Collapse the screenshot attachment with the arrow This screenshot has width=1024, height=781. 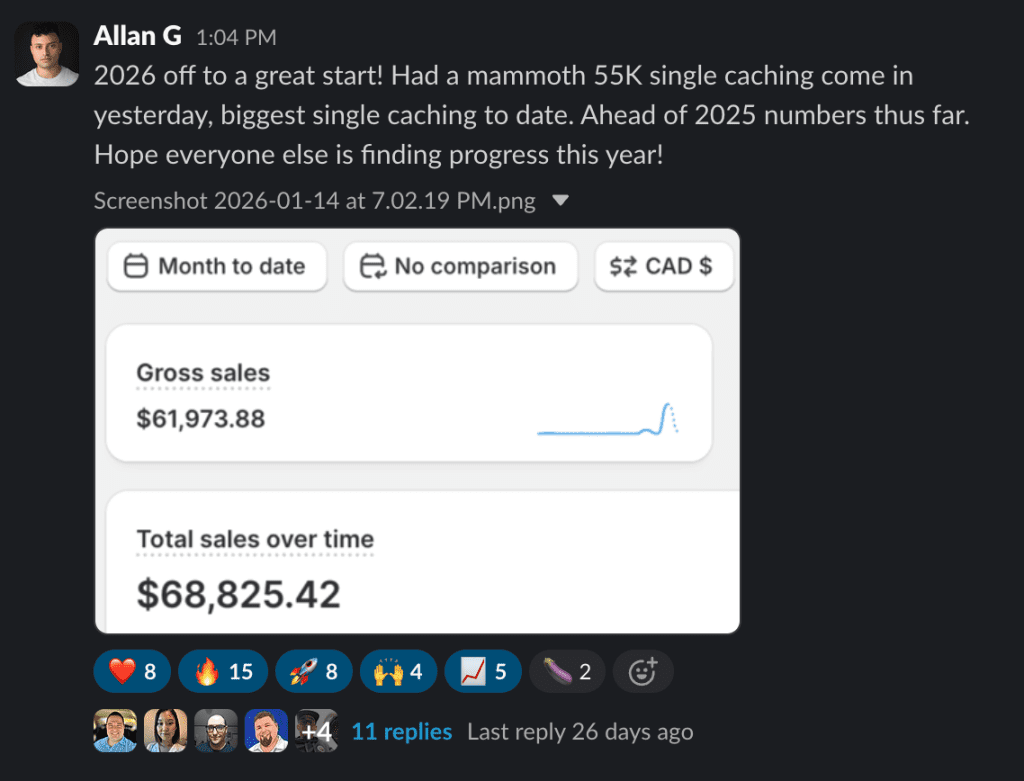click(x=561, y=201)
